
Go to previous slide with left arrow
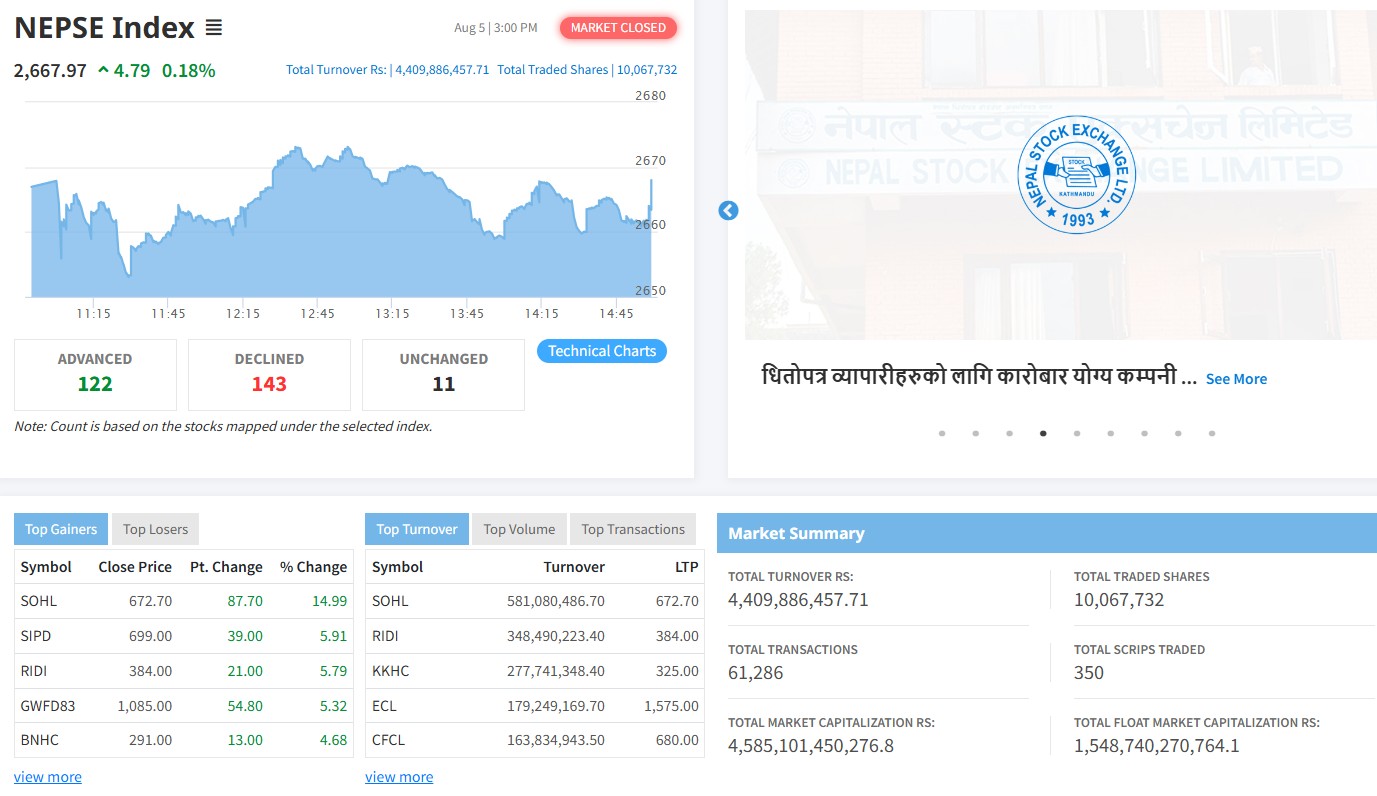[728, 211]
